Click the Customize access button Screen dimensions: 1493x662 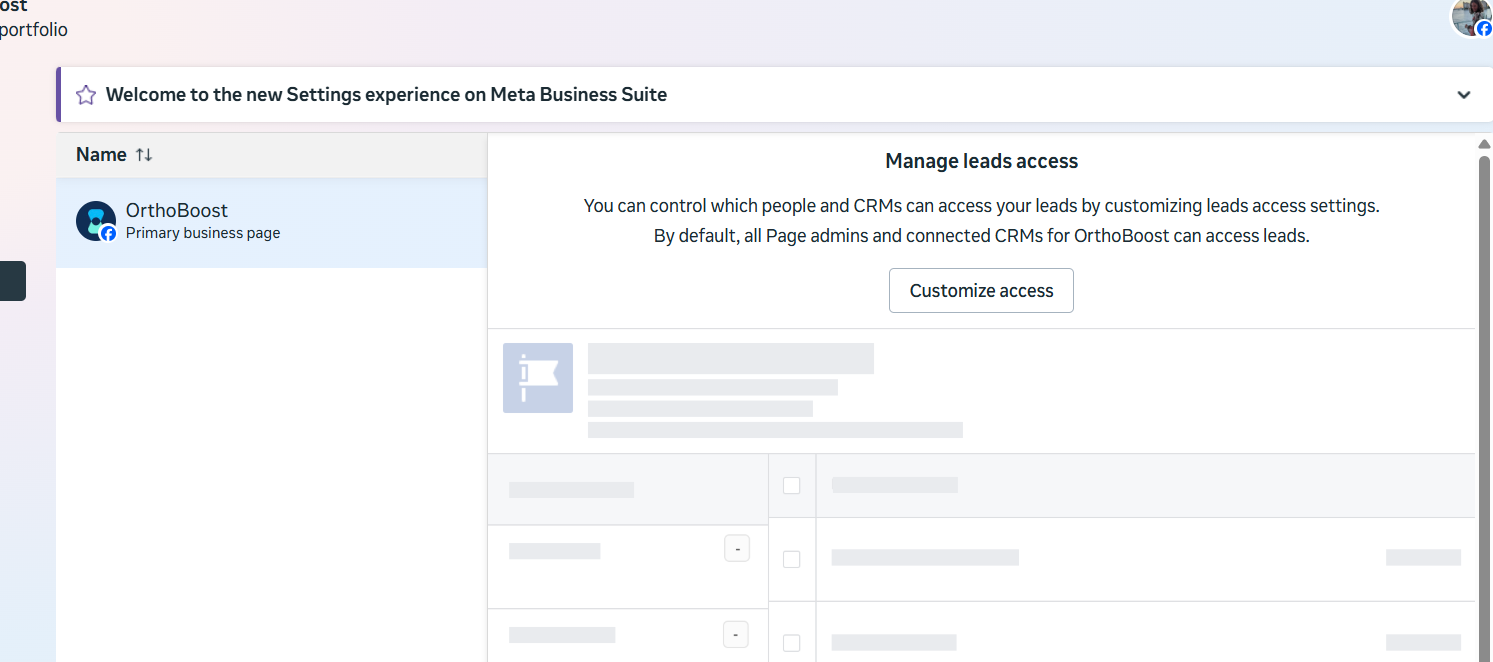point(981,291)
